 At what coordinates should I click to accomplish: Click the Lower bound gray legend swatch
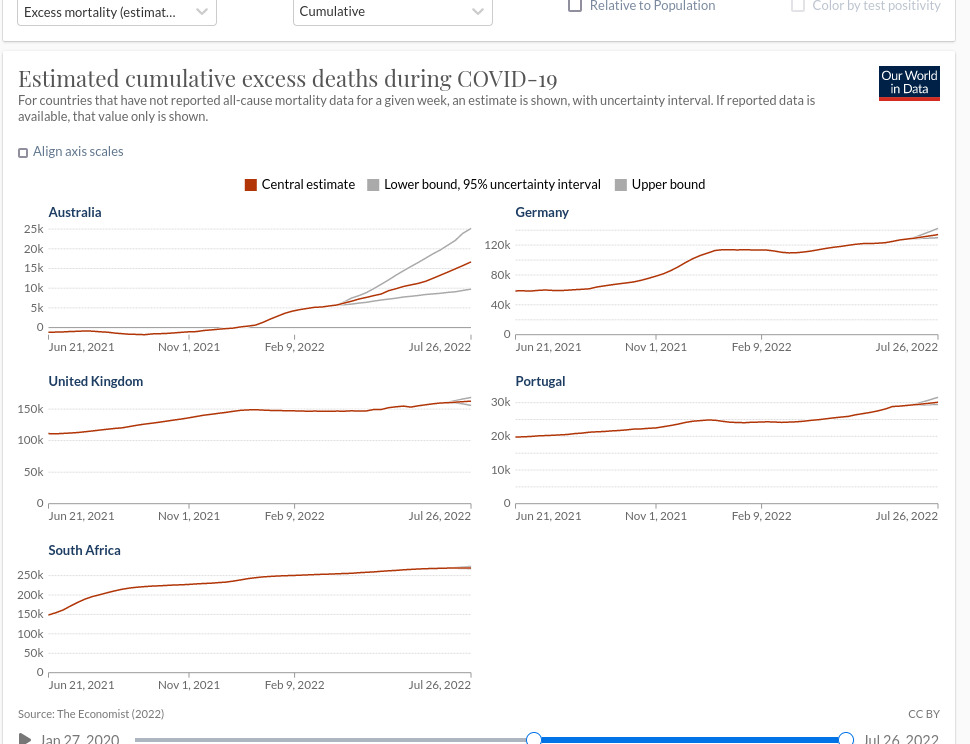click(374, 185)
